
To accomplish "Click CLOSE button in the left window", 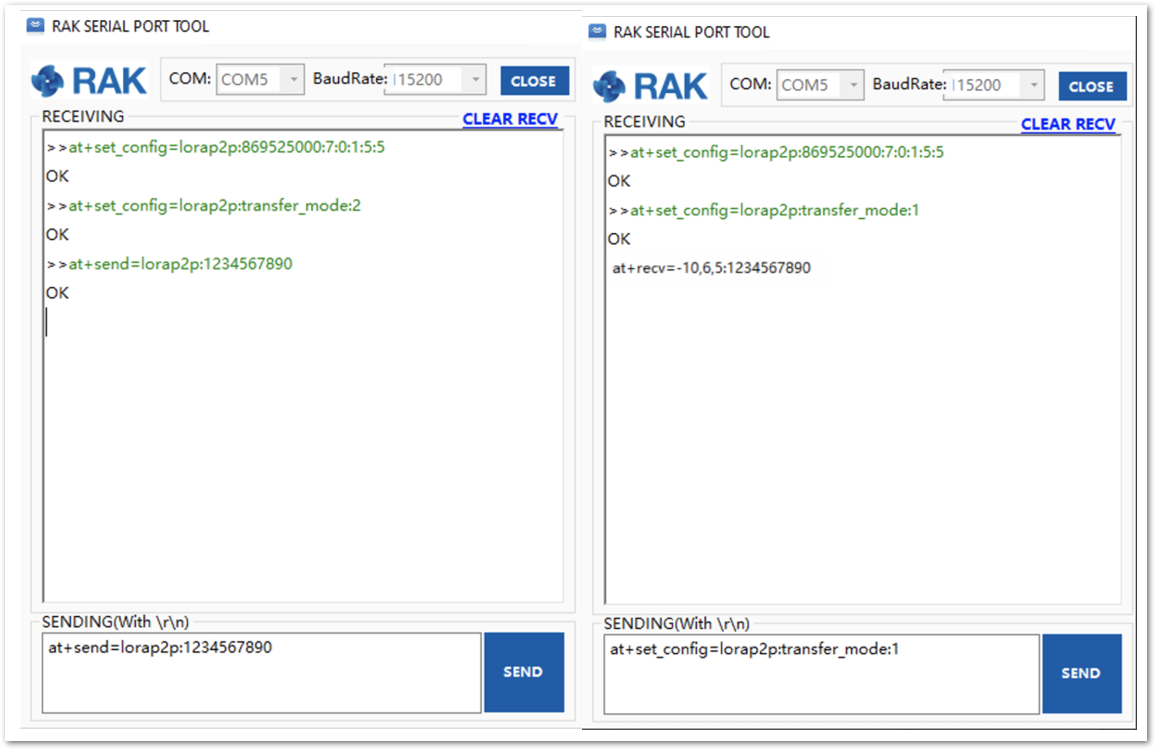I will [x=535, y=80].
